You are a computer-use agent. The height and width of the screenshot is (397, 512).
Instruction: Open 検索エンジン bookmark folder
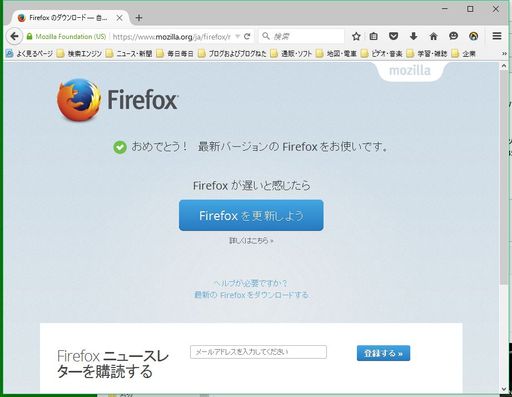coord(79,54)
